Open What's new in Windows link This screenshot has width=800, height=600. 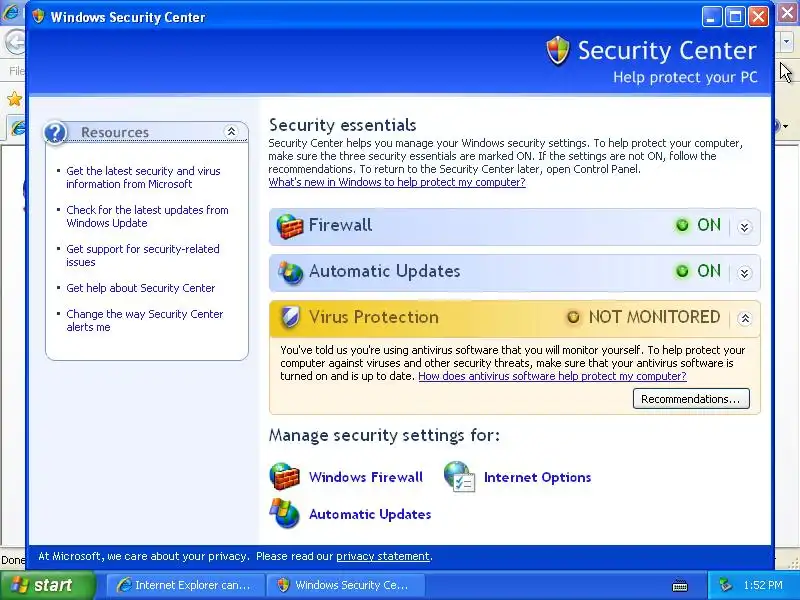point(397,182)
